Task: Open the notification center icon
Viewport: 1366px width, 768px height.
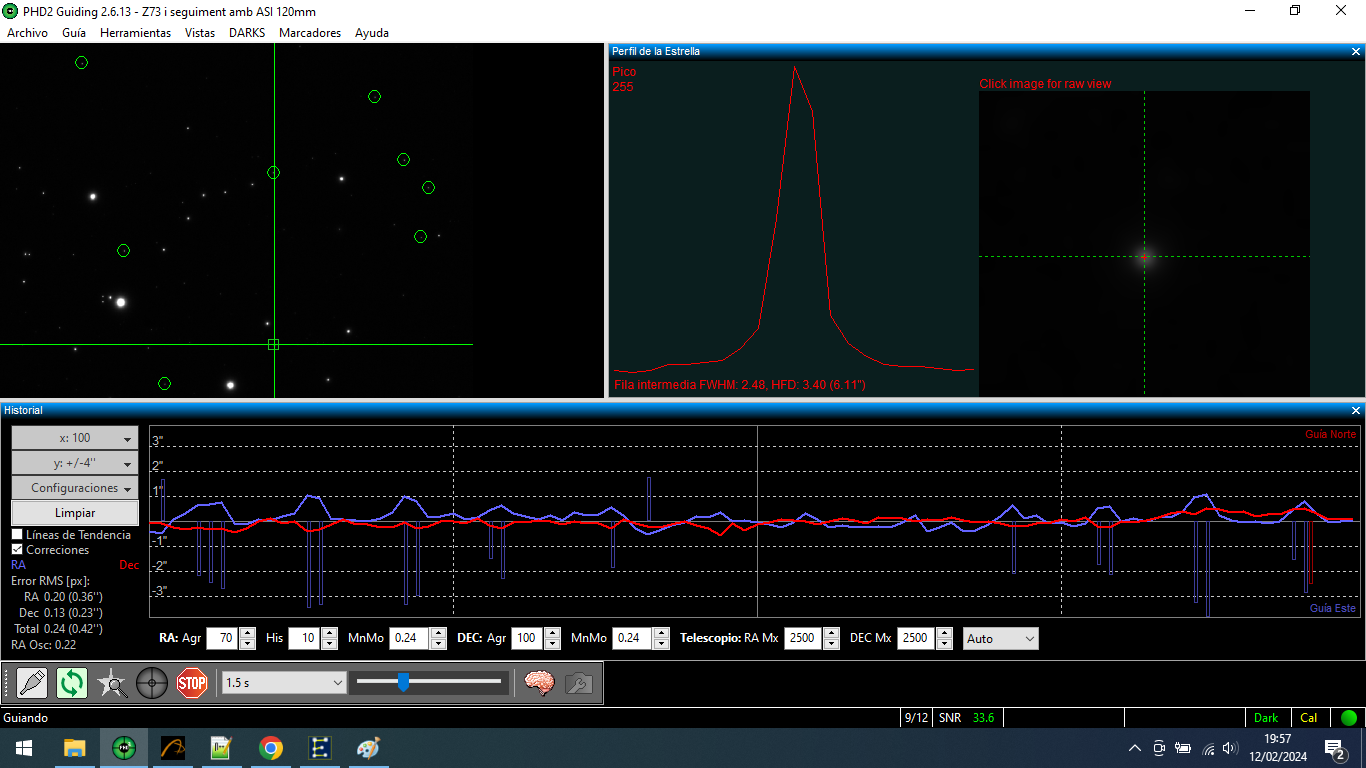Action: (x=1335, y=748)
